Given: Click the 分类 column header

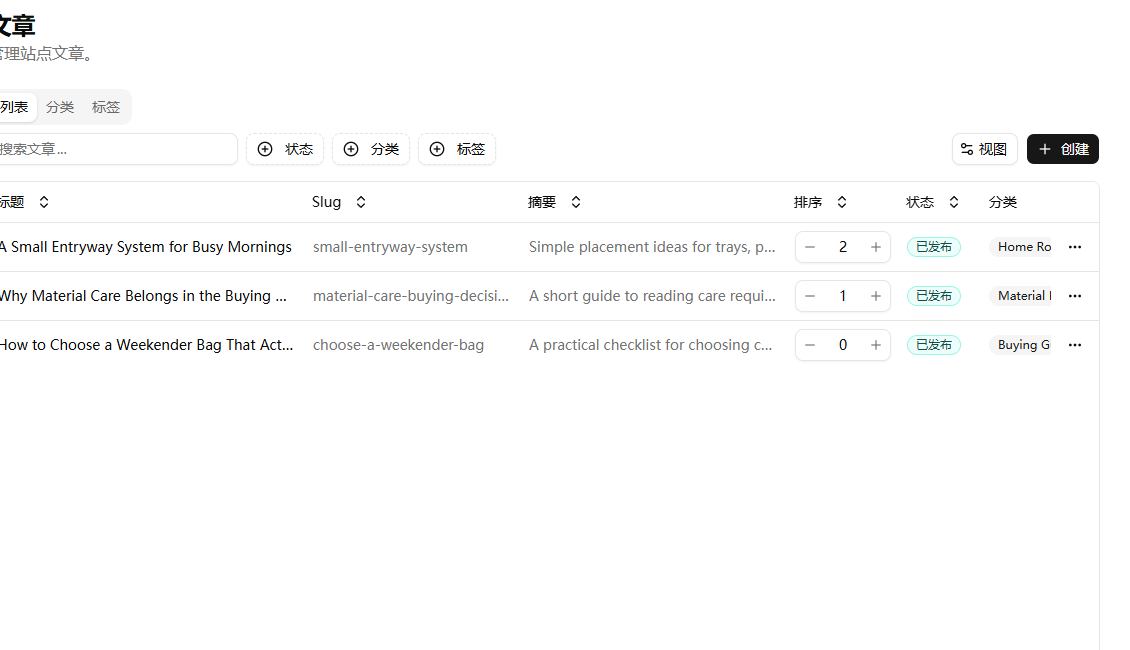Looking at the screenshot, I should pyautogui.click(x=1002, y=202).
